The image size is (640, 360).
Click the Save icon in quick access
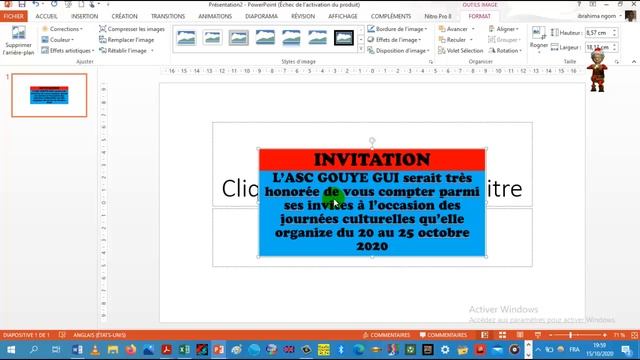coord(22,4)
